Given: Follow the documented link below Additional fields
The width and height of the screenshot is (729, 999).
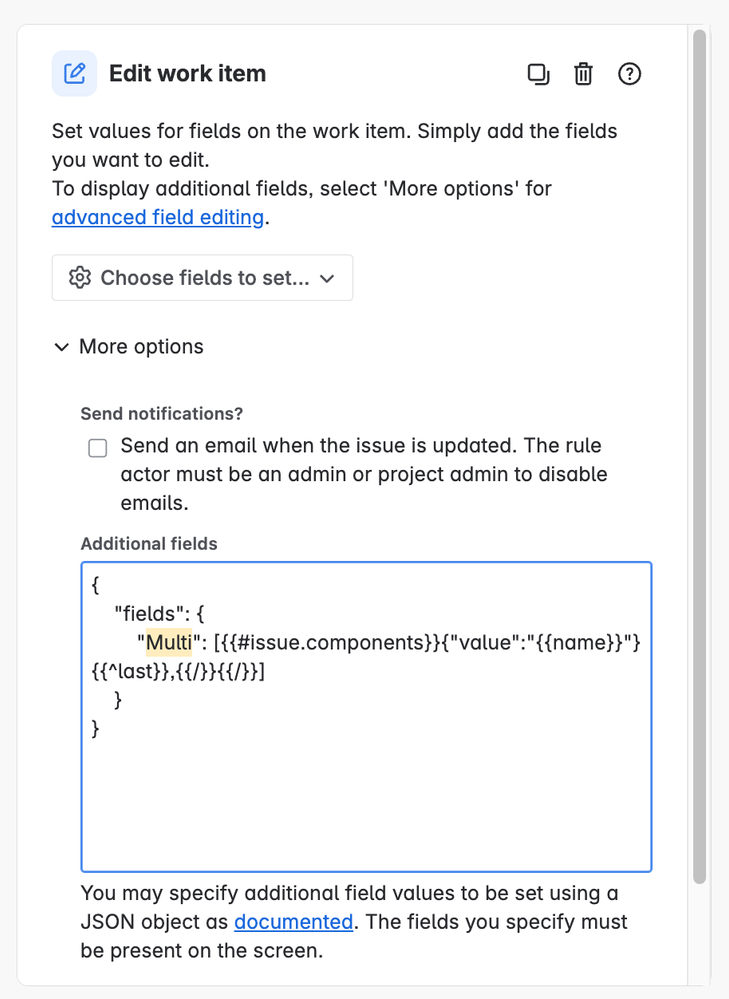Looking at the screenshot, I should [293, 921].
